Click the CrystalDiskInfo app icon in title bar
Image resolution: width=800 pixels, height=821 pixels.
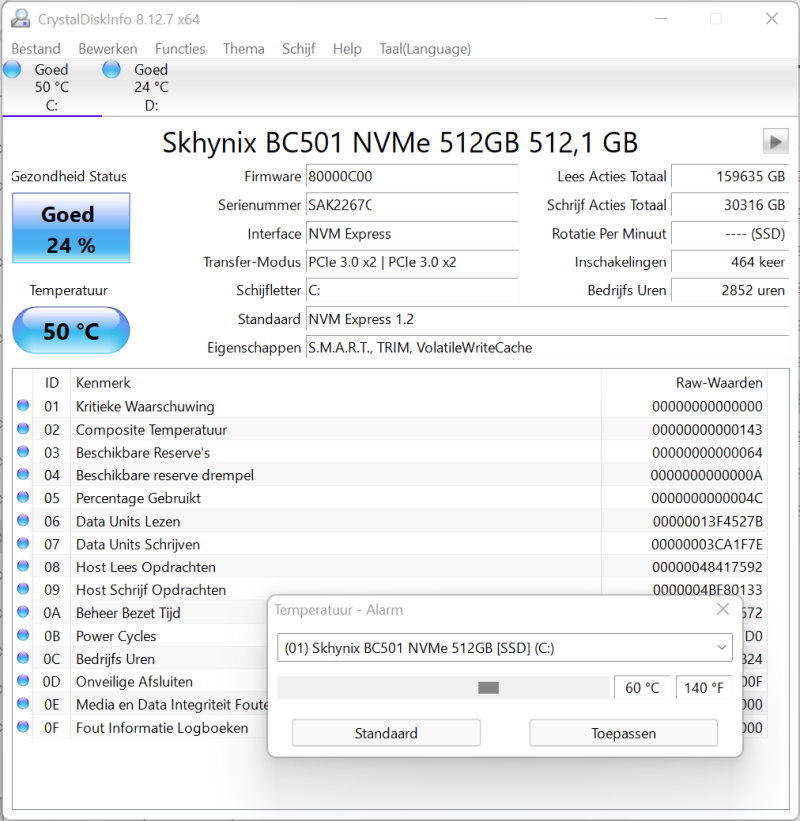(x=20, y=19)
